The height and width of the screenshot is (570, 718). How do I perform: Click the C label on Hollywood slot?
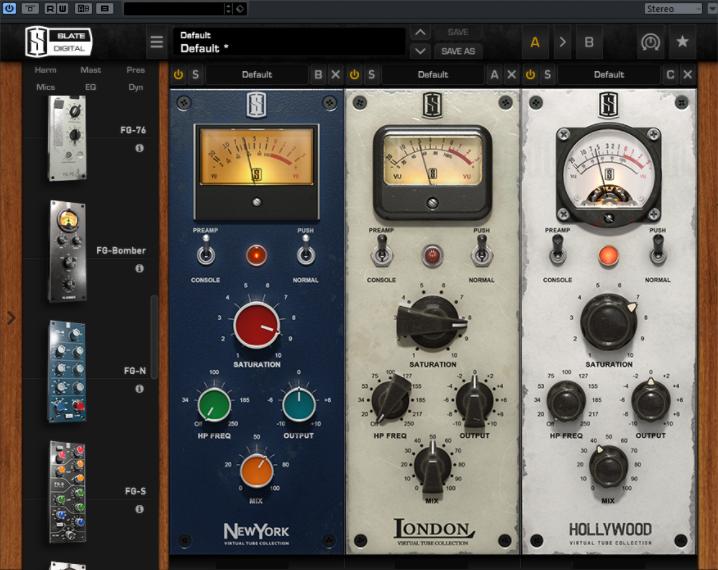(x=670, y=75)
